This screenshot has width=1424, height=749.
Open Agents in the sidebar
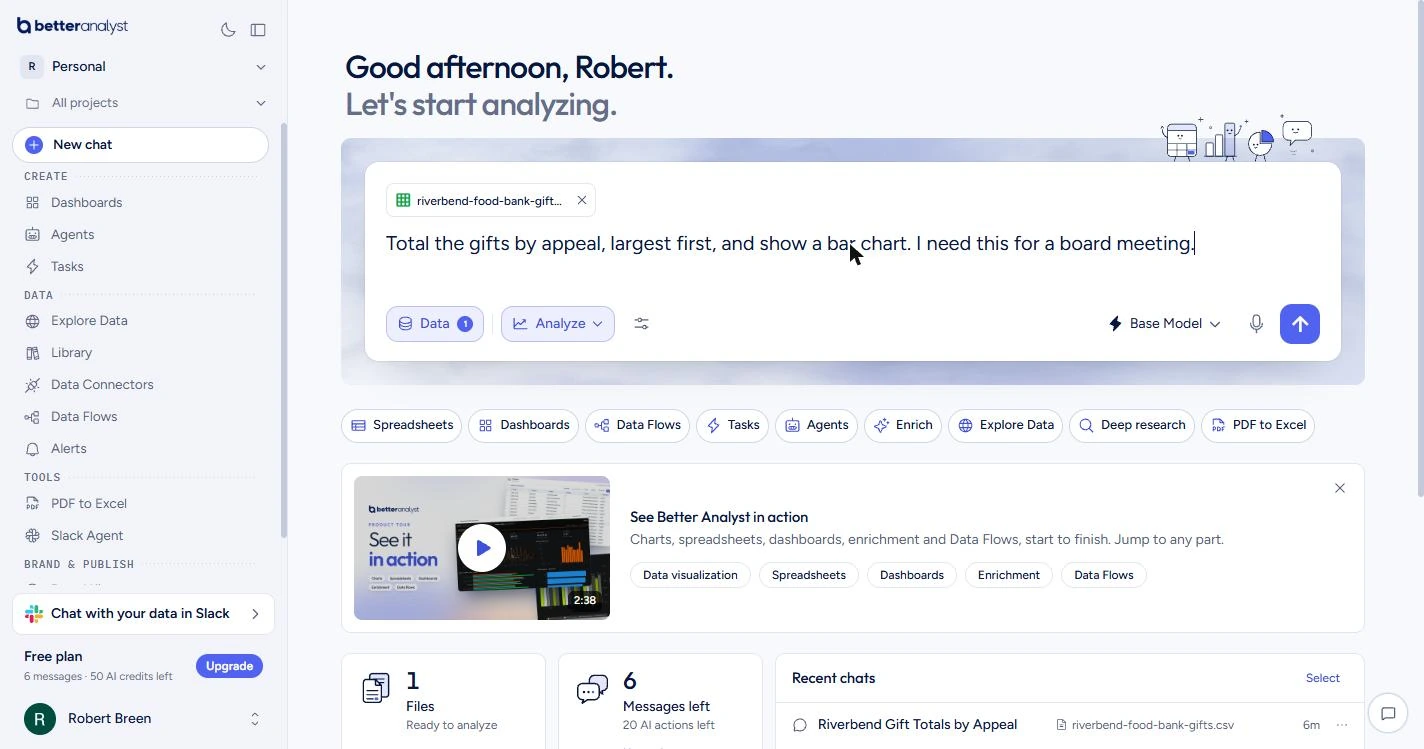point(73,235)
